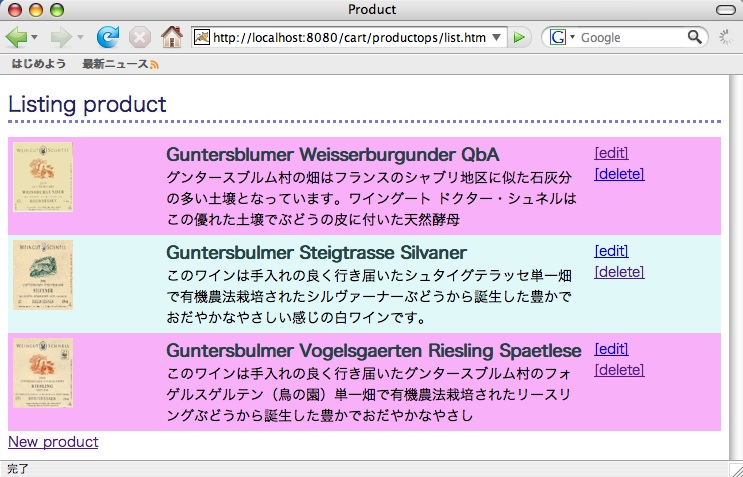Open the forward history dropdown arrow
This screenshot has height=477, width=743.
tap(79, 38)
